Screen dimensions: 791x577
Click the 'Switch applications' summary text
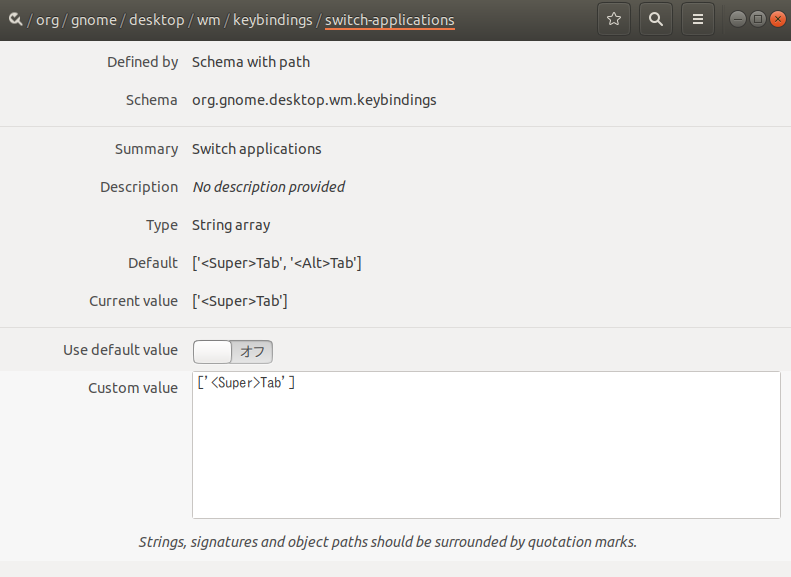click(256, 149)
